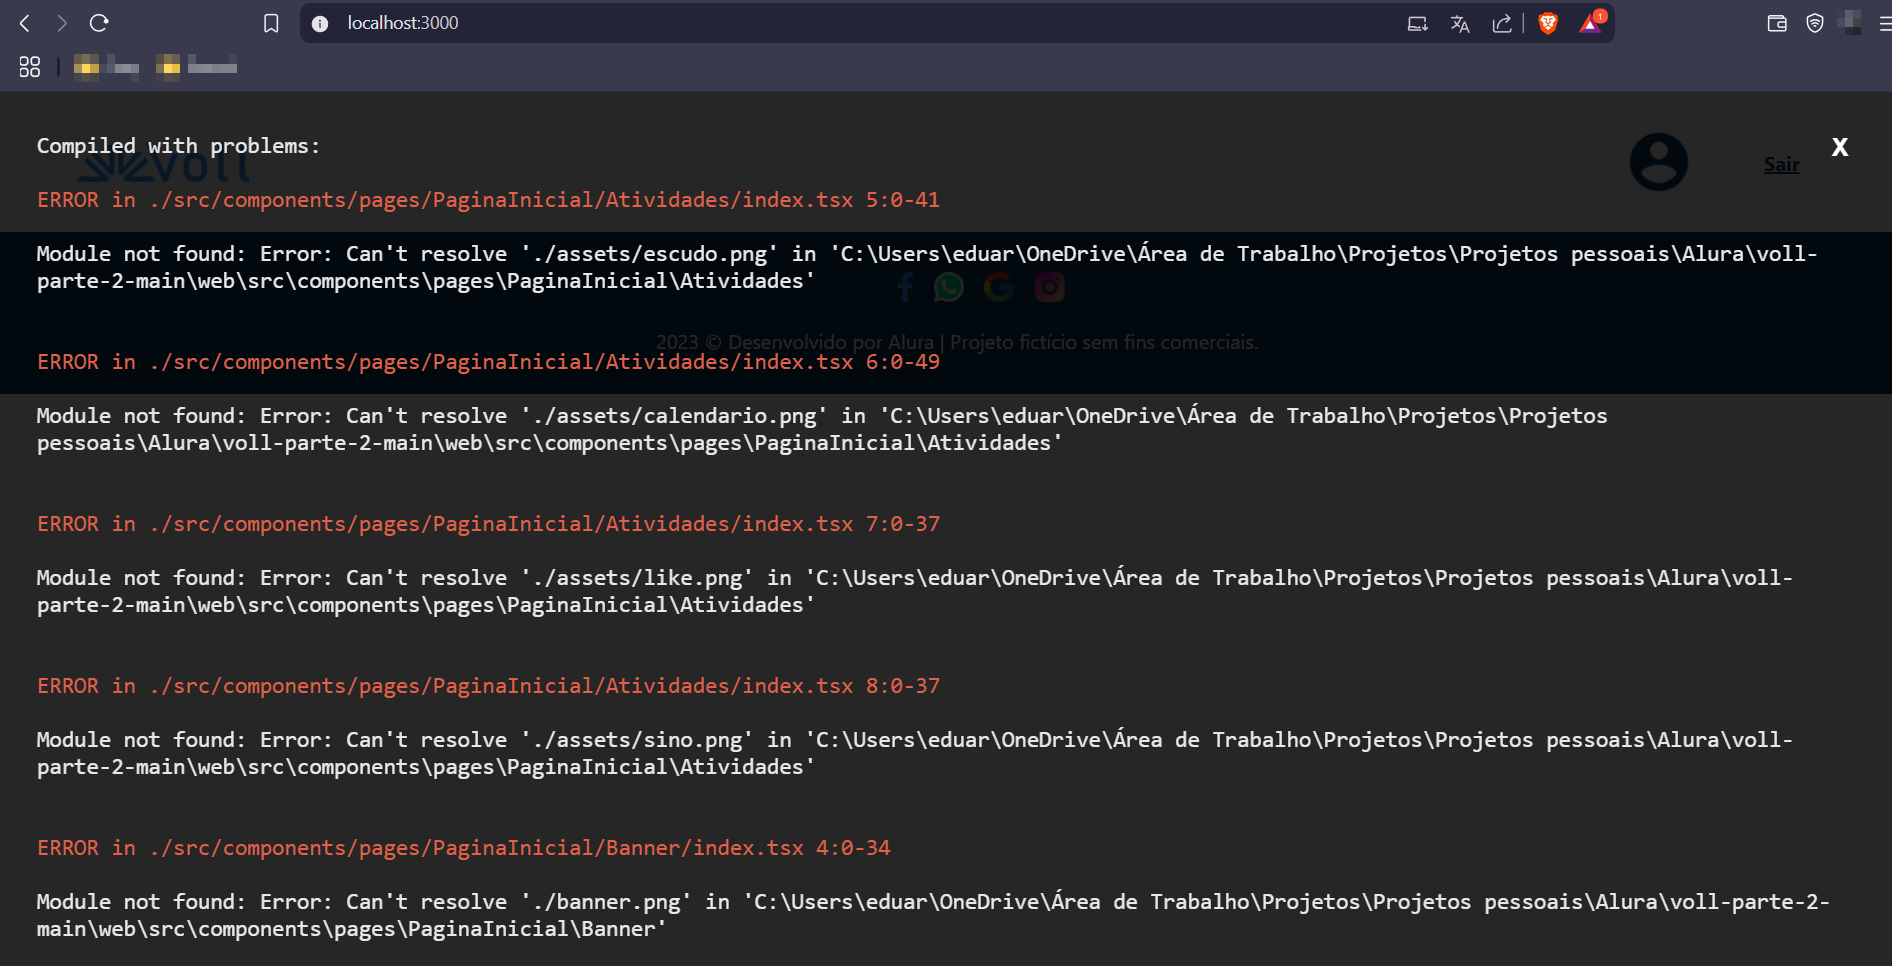Click the like.png module not found message

point(915,591)
